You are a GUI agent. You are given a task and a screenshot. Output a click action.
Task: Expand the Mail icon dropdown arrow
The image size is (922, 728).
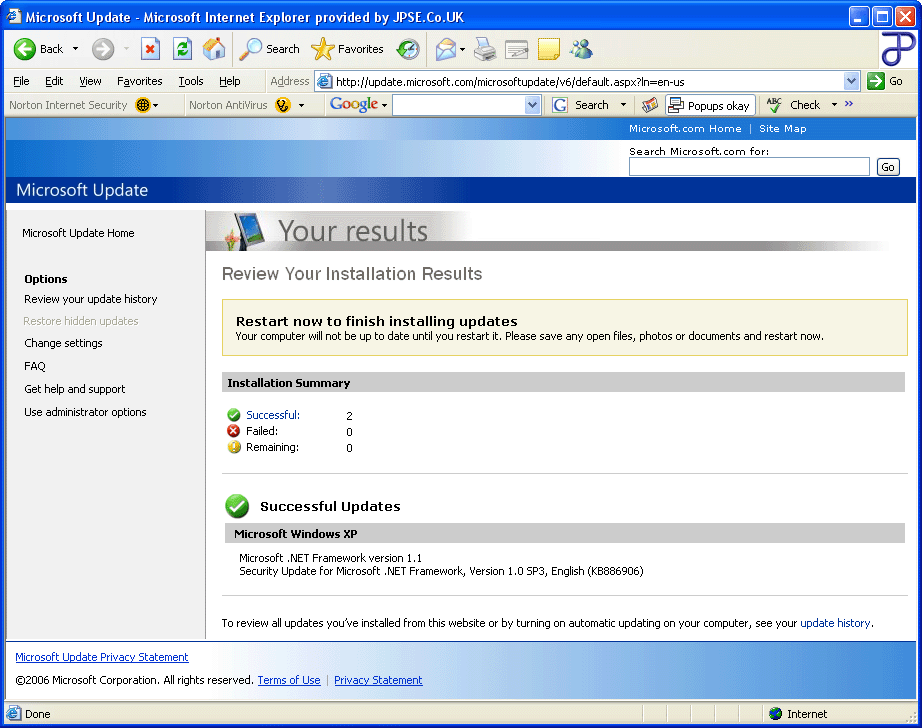463,49
